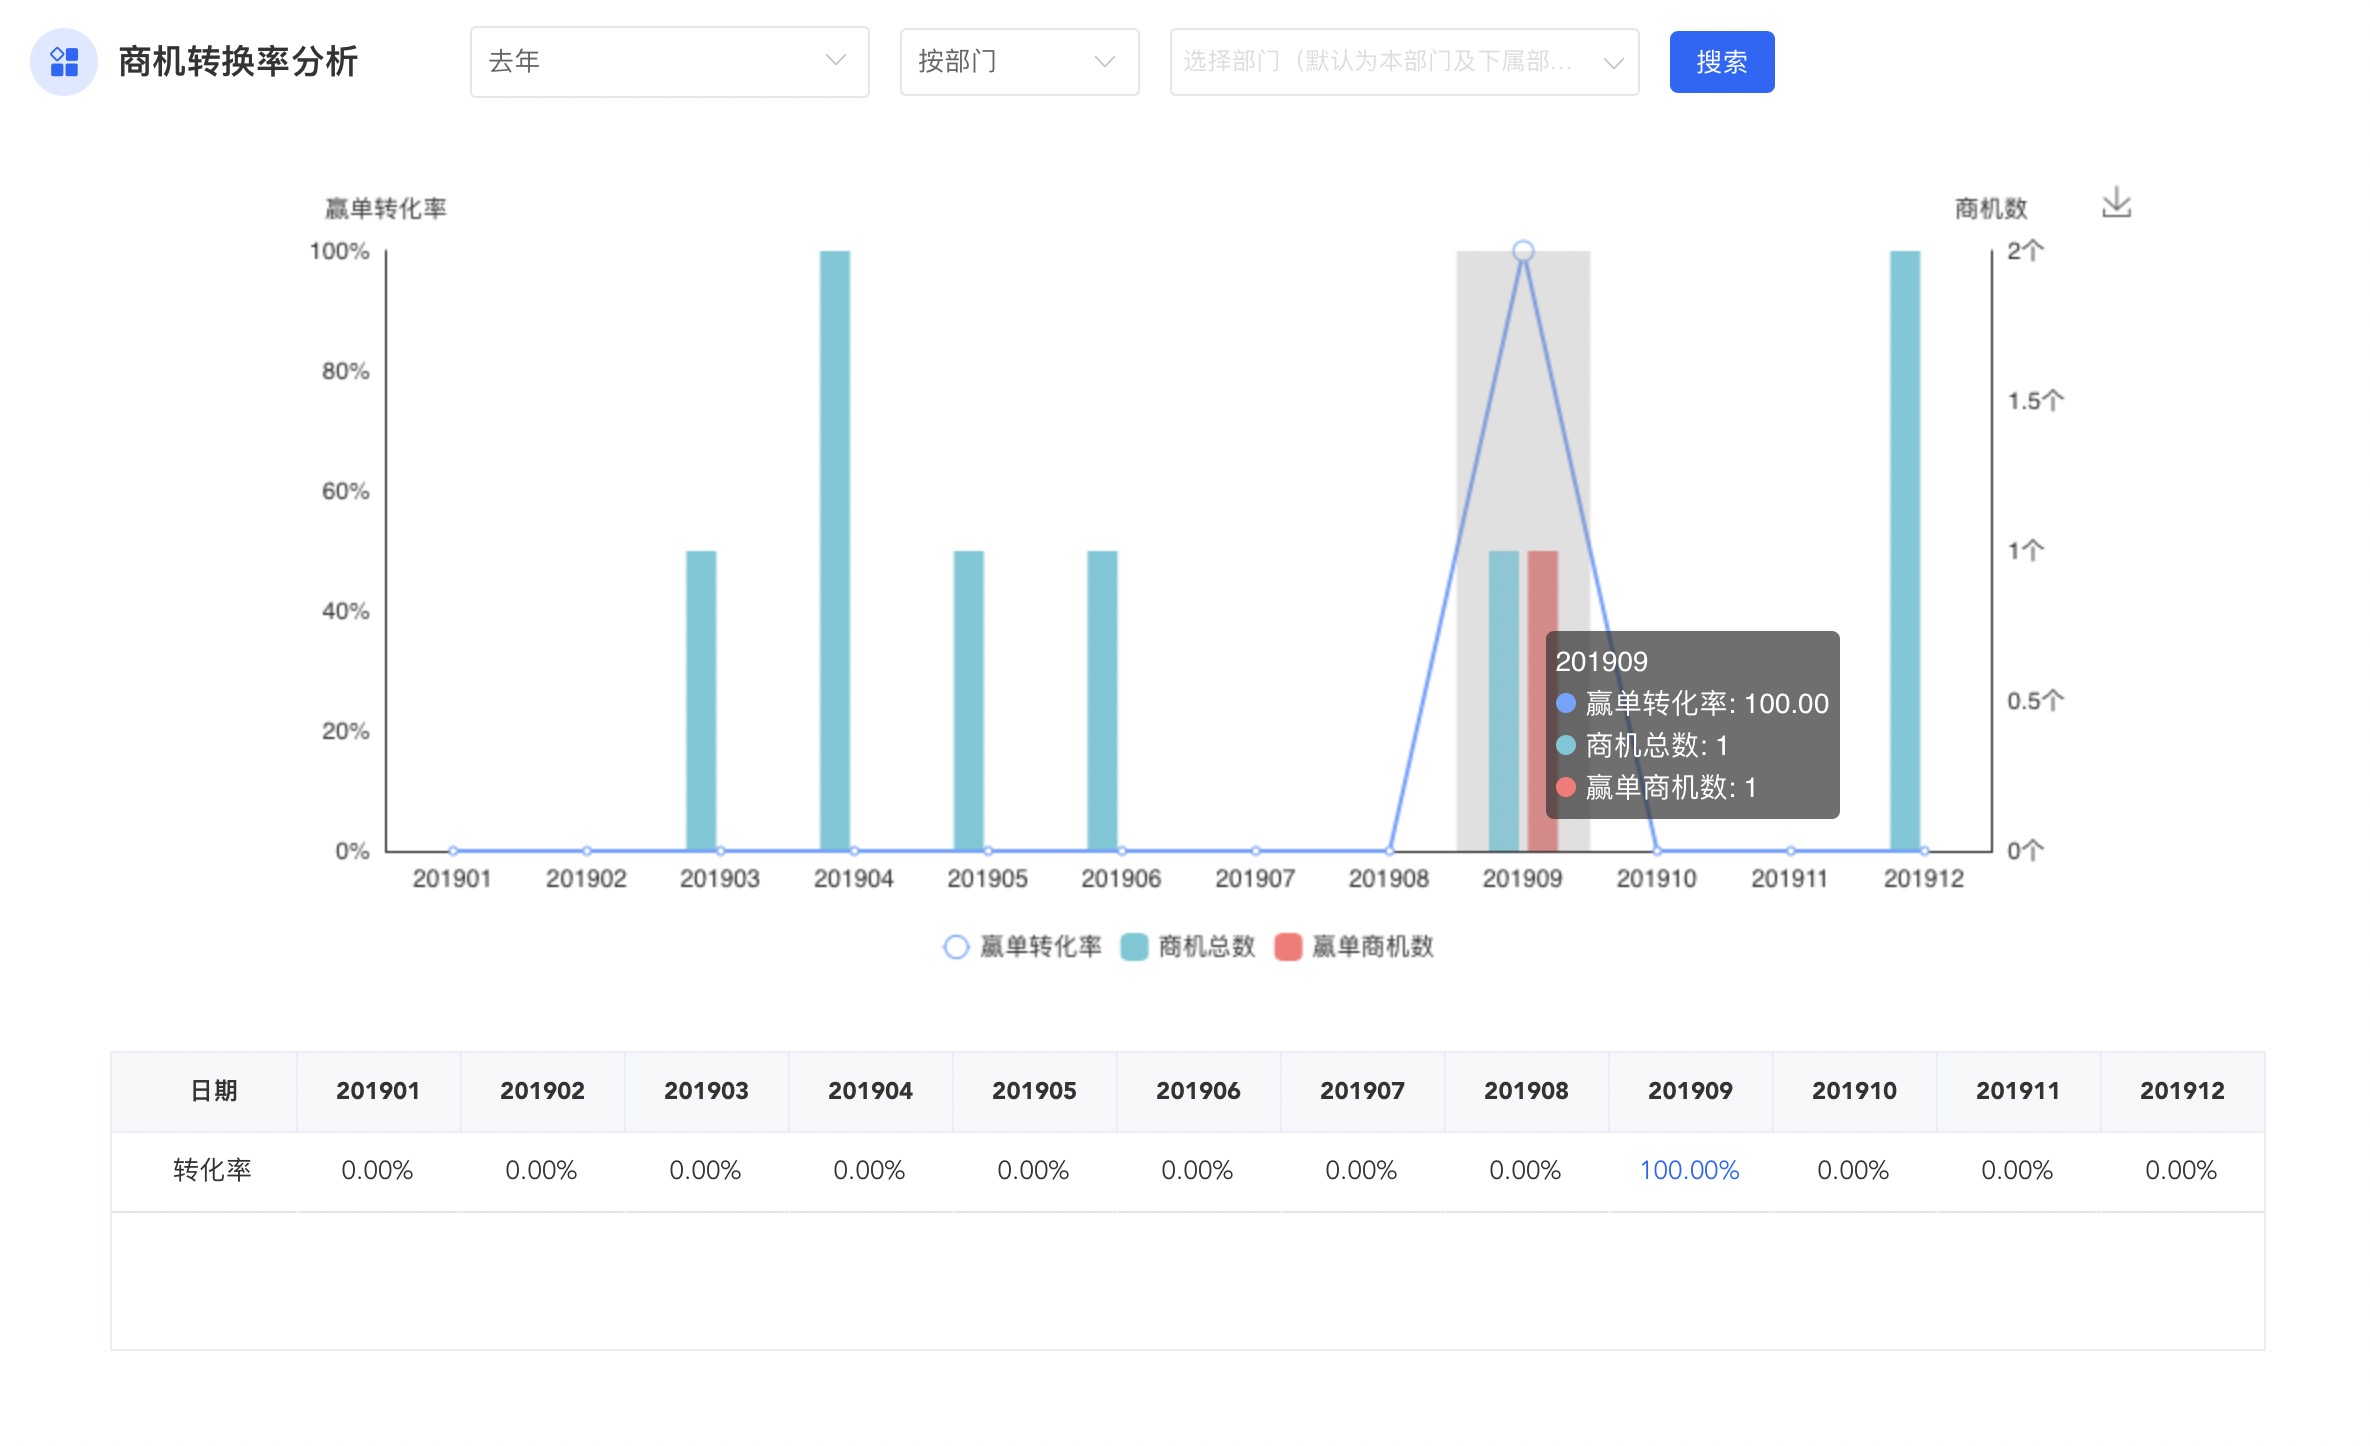The width and height of the screenshot is (2370, 1446).
Task: Expand the 选择部门 selector dropdown
Action: tap(1403, 62)
